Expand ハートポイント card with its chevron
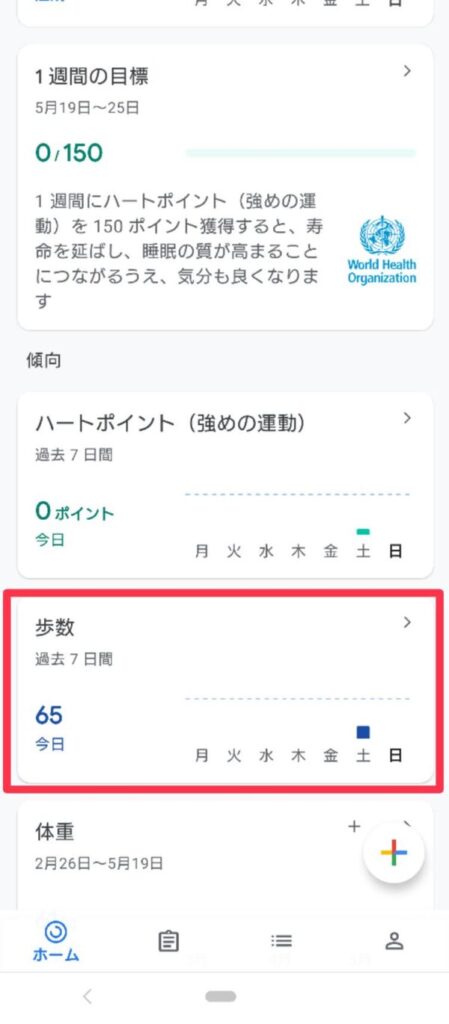Screen dimensions: 449x1024 407,418
